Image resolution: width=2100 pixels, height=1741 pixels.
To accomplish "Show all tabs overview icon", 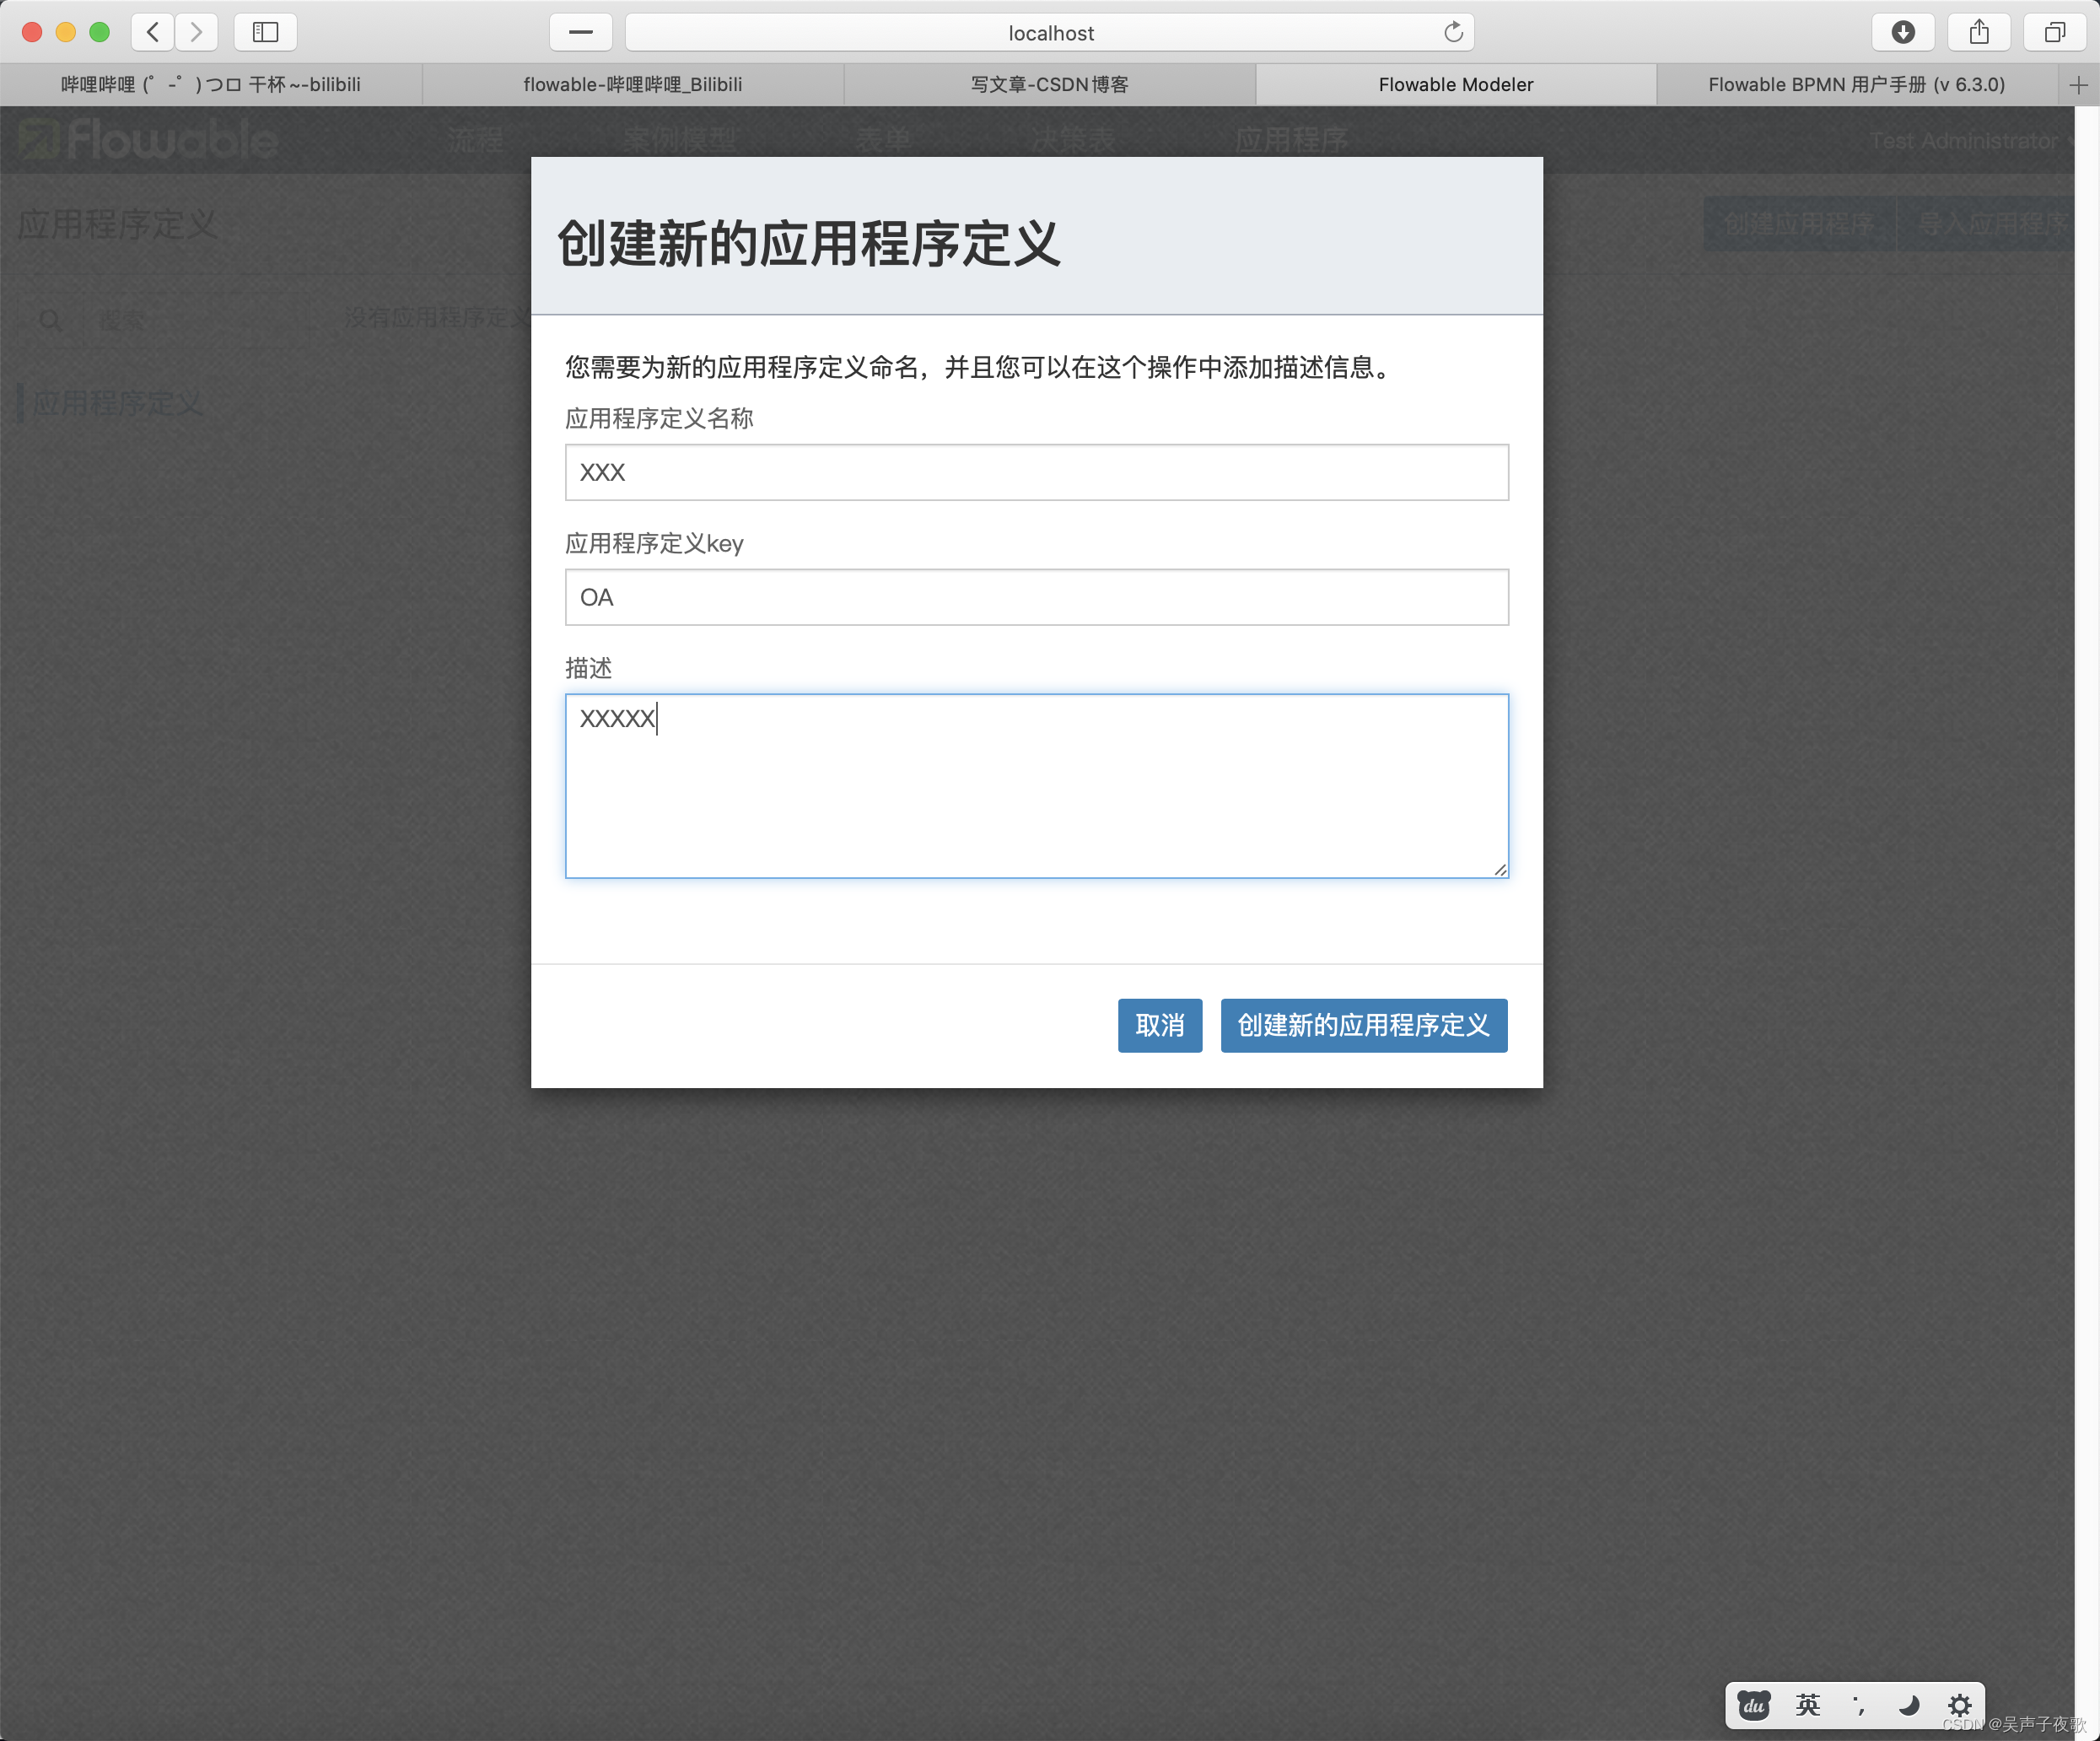I will pos(2055,32).
